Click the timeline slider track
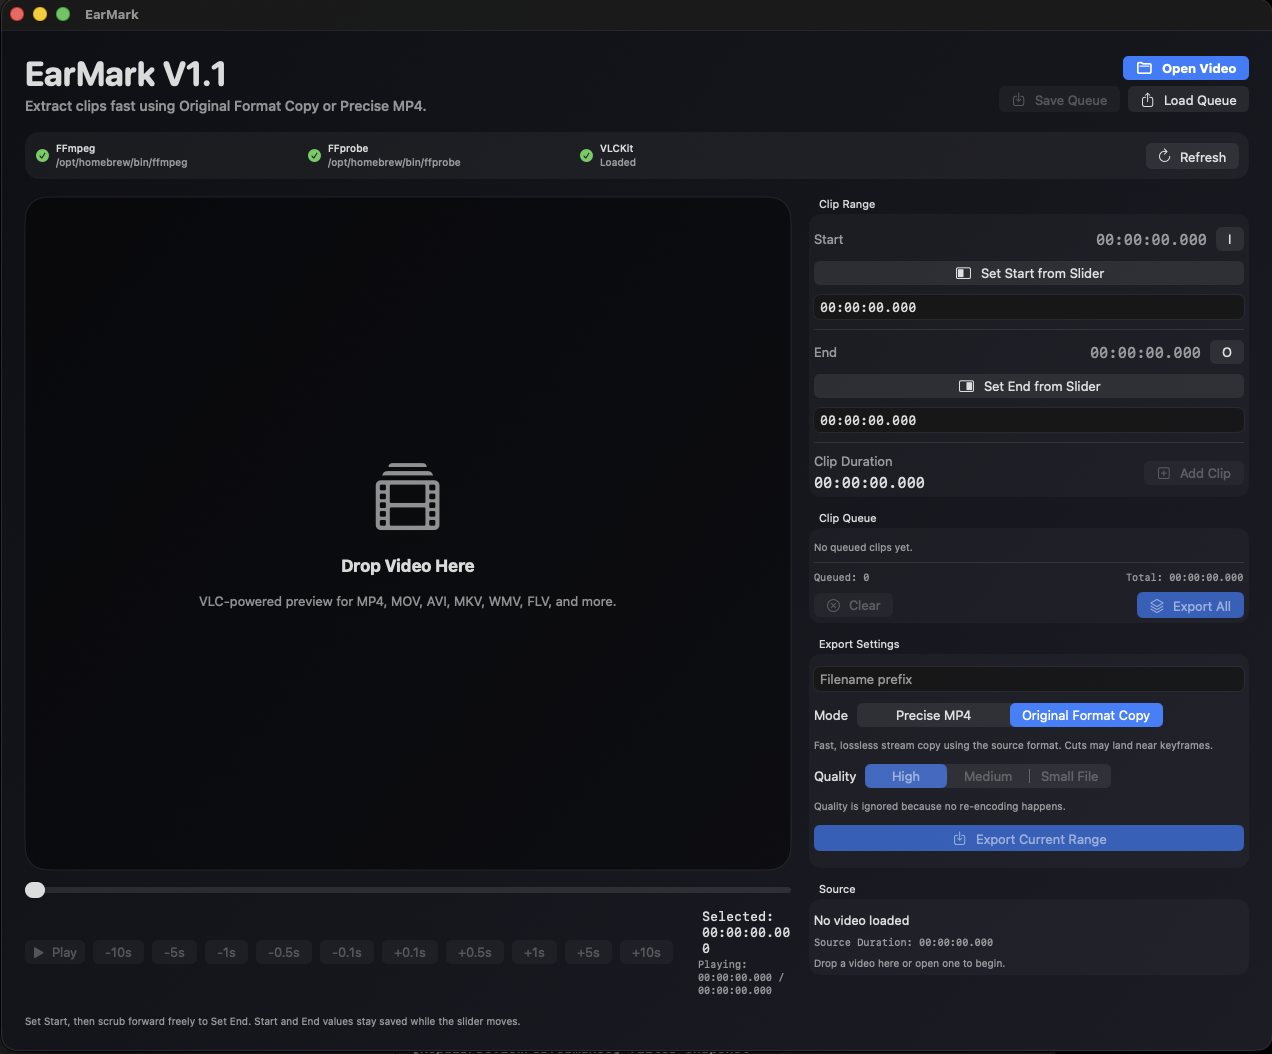Image resolution: width=1272 pixels, height=1054 pixels. [x=408, y=890]
